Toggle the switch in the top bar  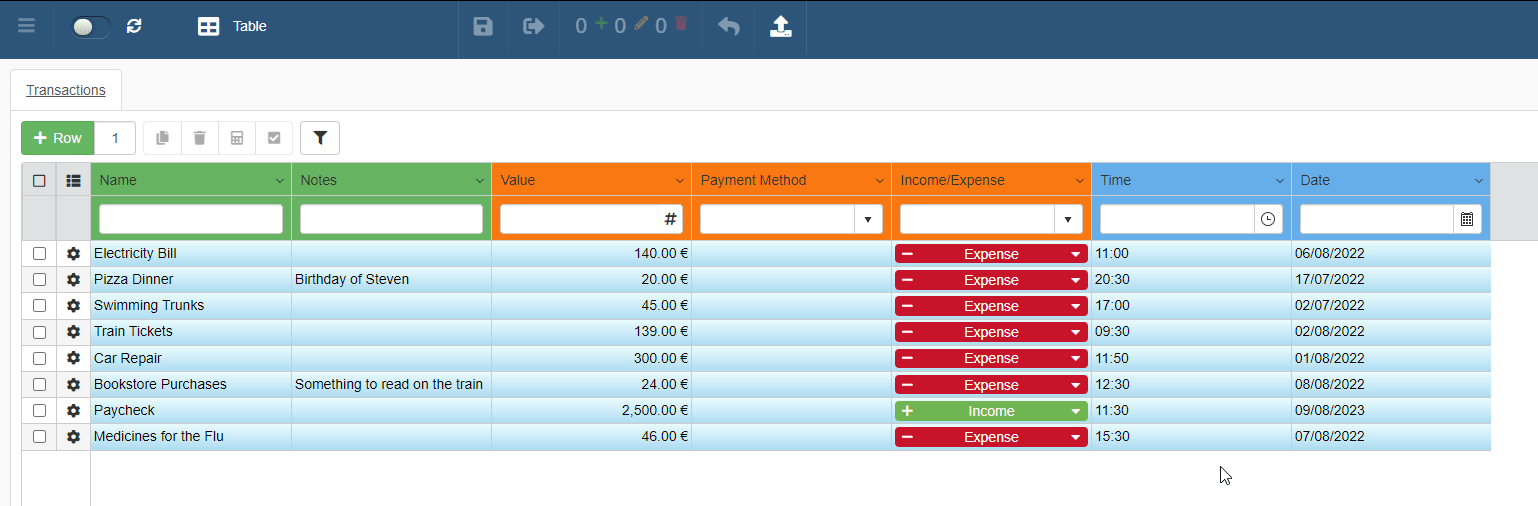click(91, 27)
